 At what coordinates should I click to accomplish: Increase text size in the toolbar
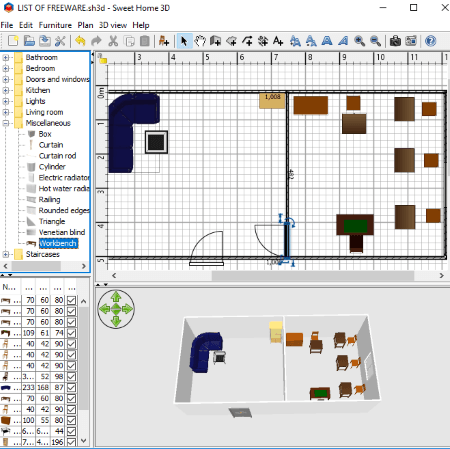coord(295,41)
